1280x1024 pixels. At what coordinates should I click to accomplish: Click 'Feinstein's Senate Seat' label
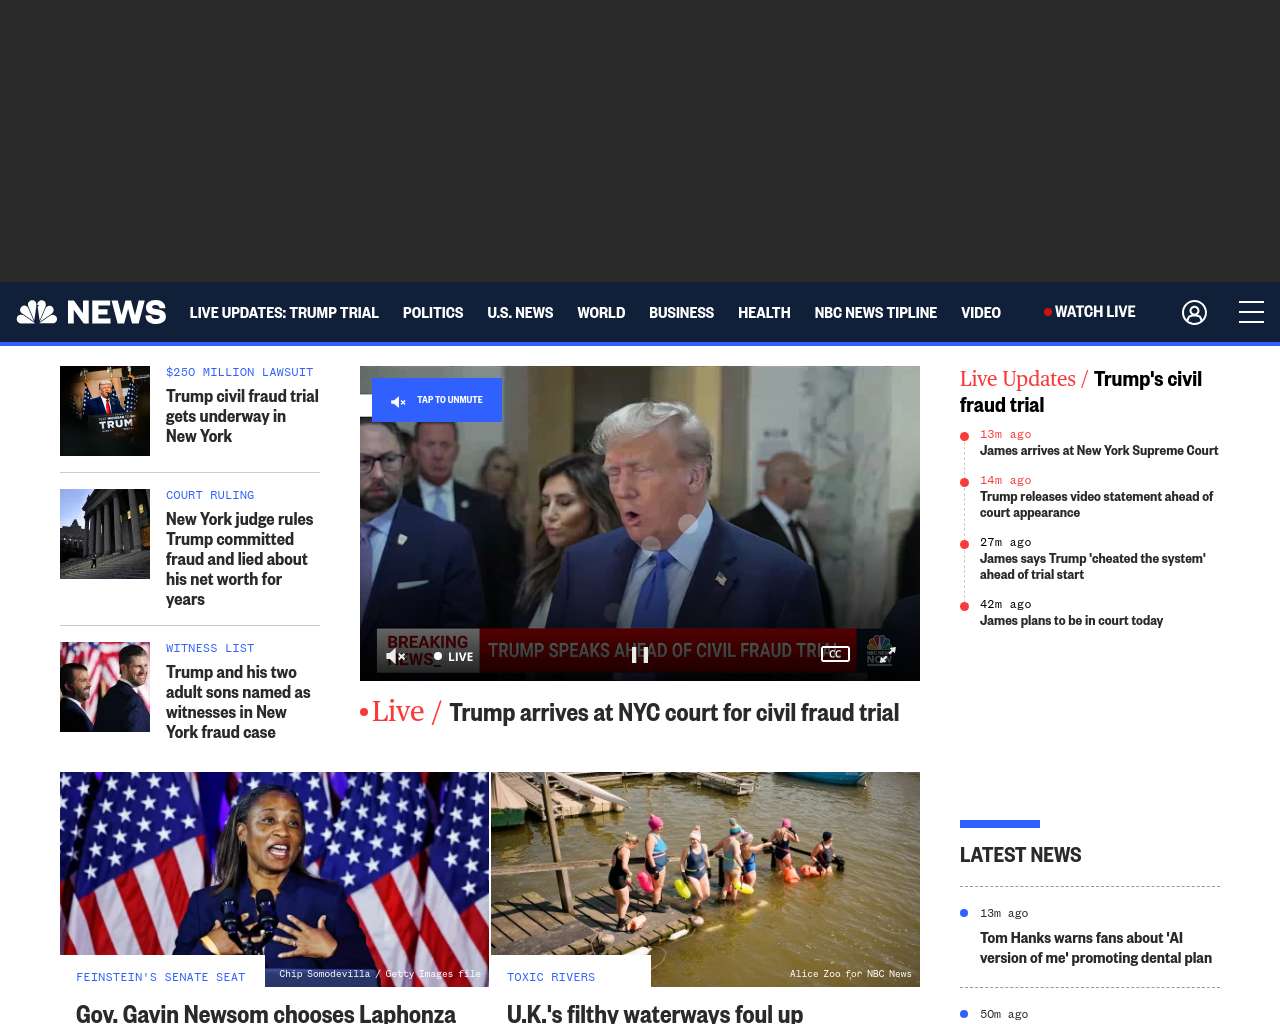160,977
